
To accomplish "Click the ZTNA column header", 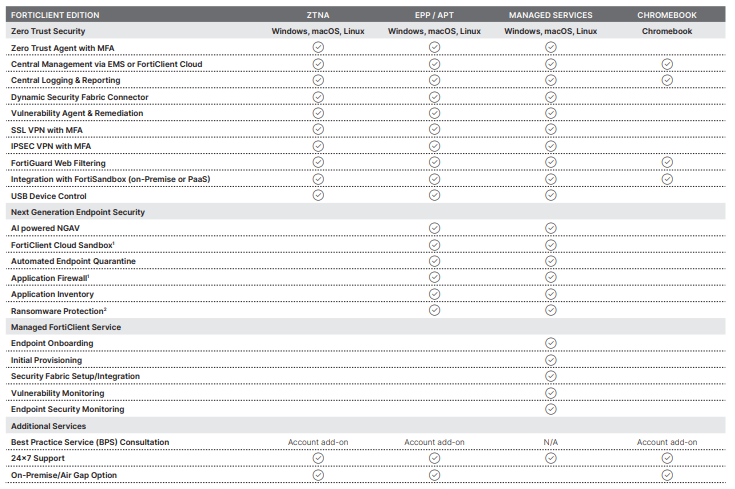I will click(318, 15).
